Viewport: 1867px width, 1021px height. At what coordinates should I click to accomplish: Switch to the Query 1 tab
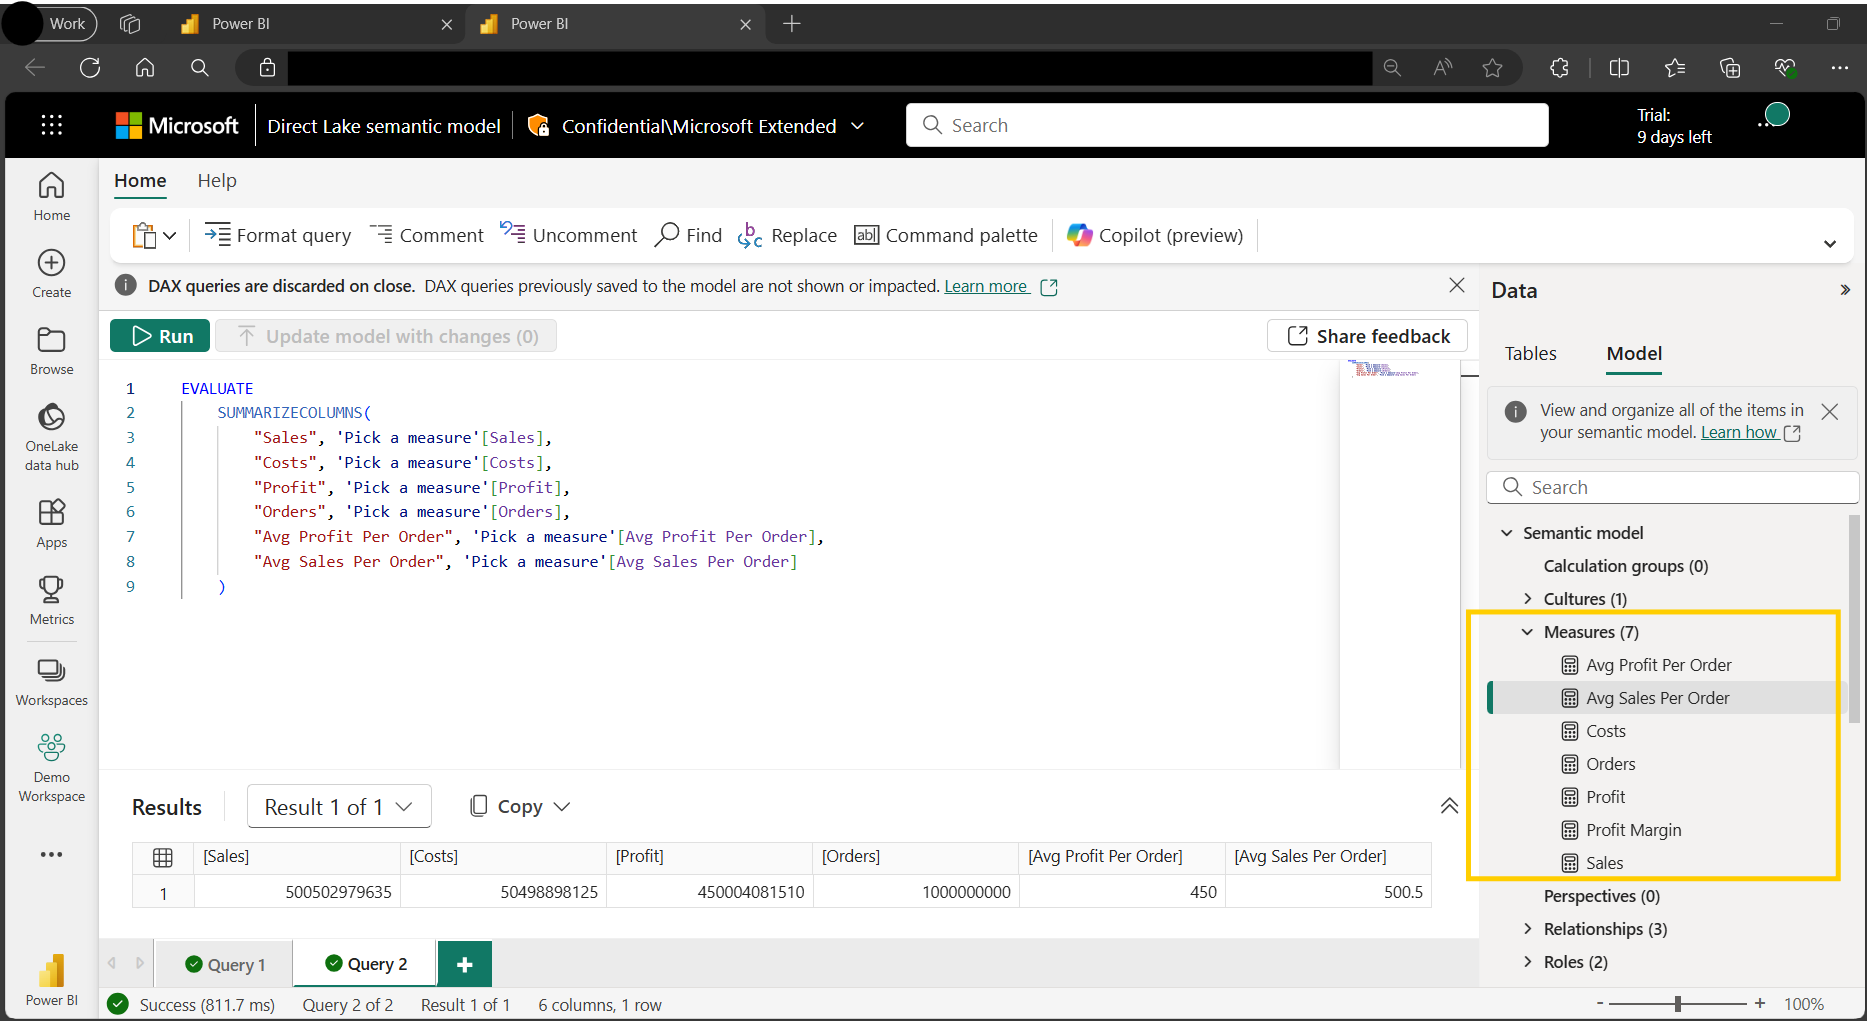click(226, 964)
